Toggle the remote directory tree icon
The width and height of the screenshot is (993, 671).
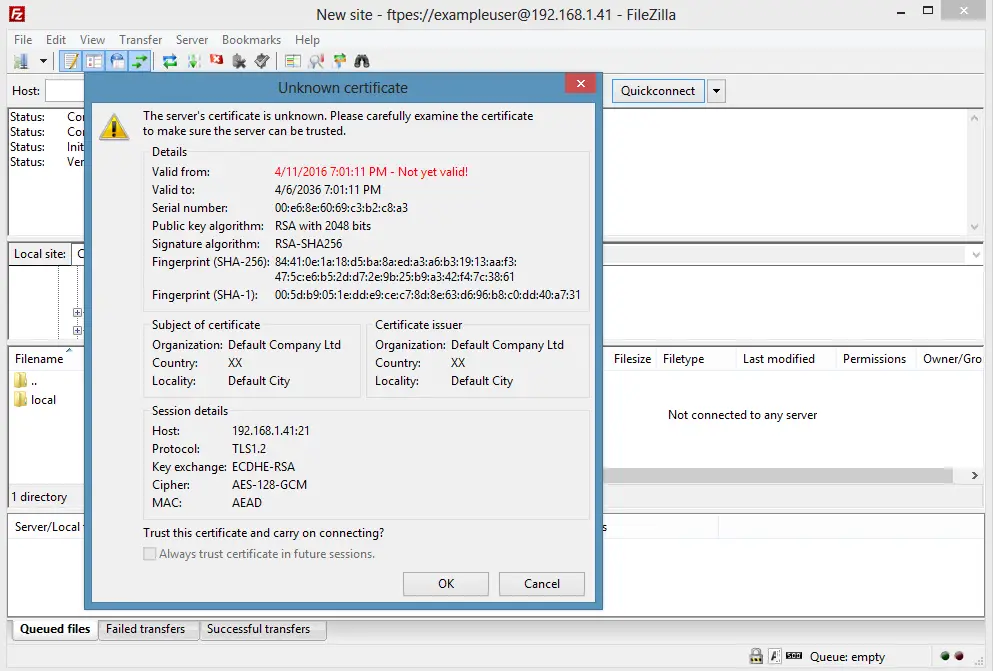(x=117, y=61)
